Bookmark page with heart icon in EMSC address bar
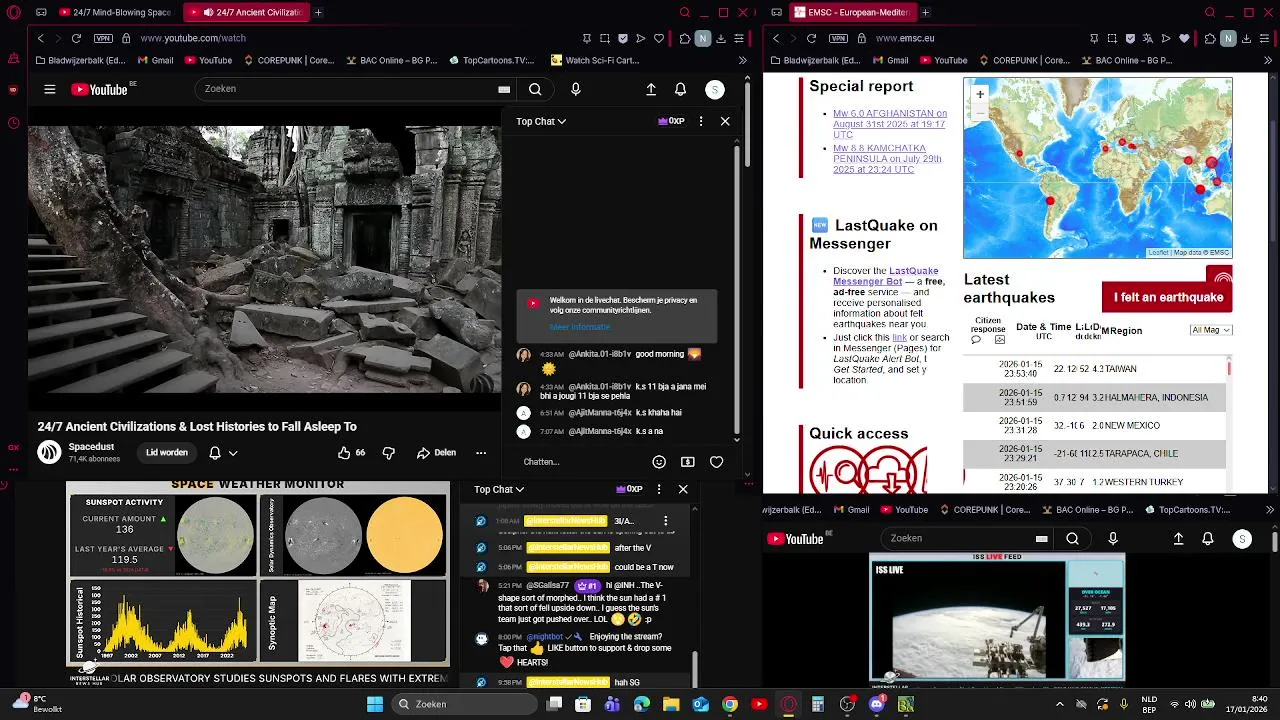Viewport: 1280px width, 720px height. coord(1185,38)
